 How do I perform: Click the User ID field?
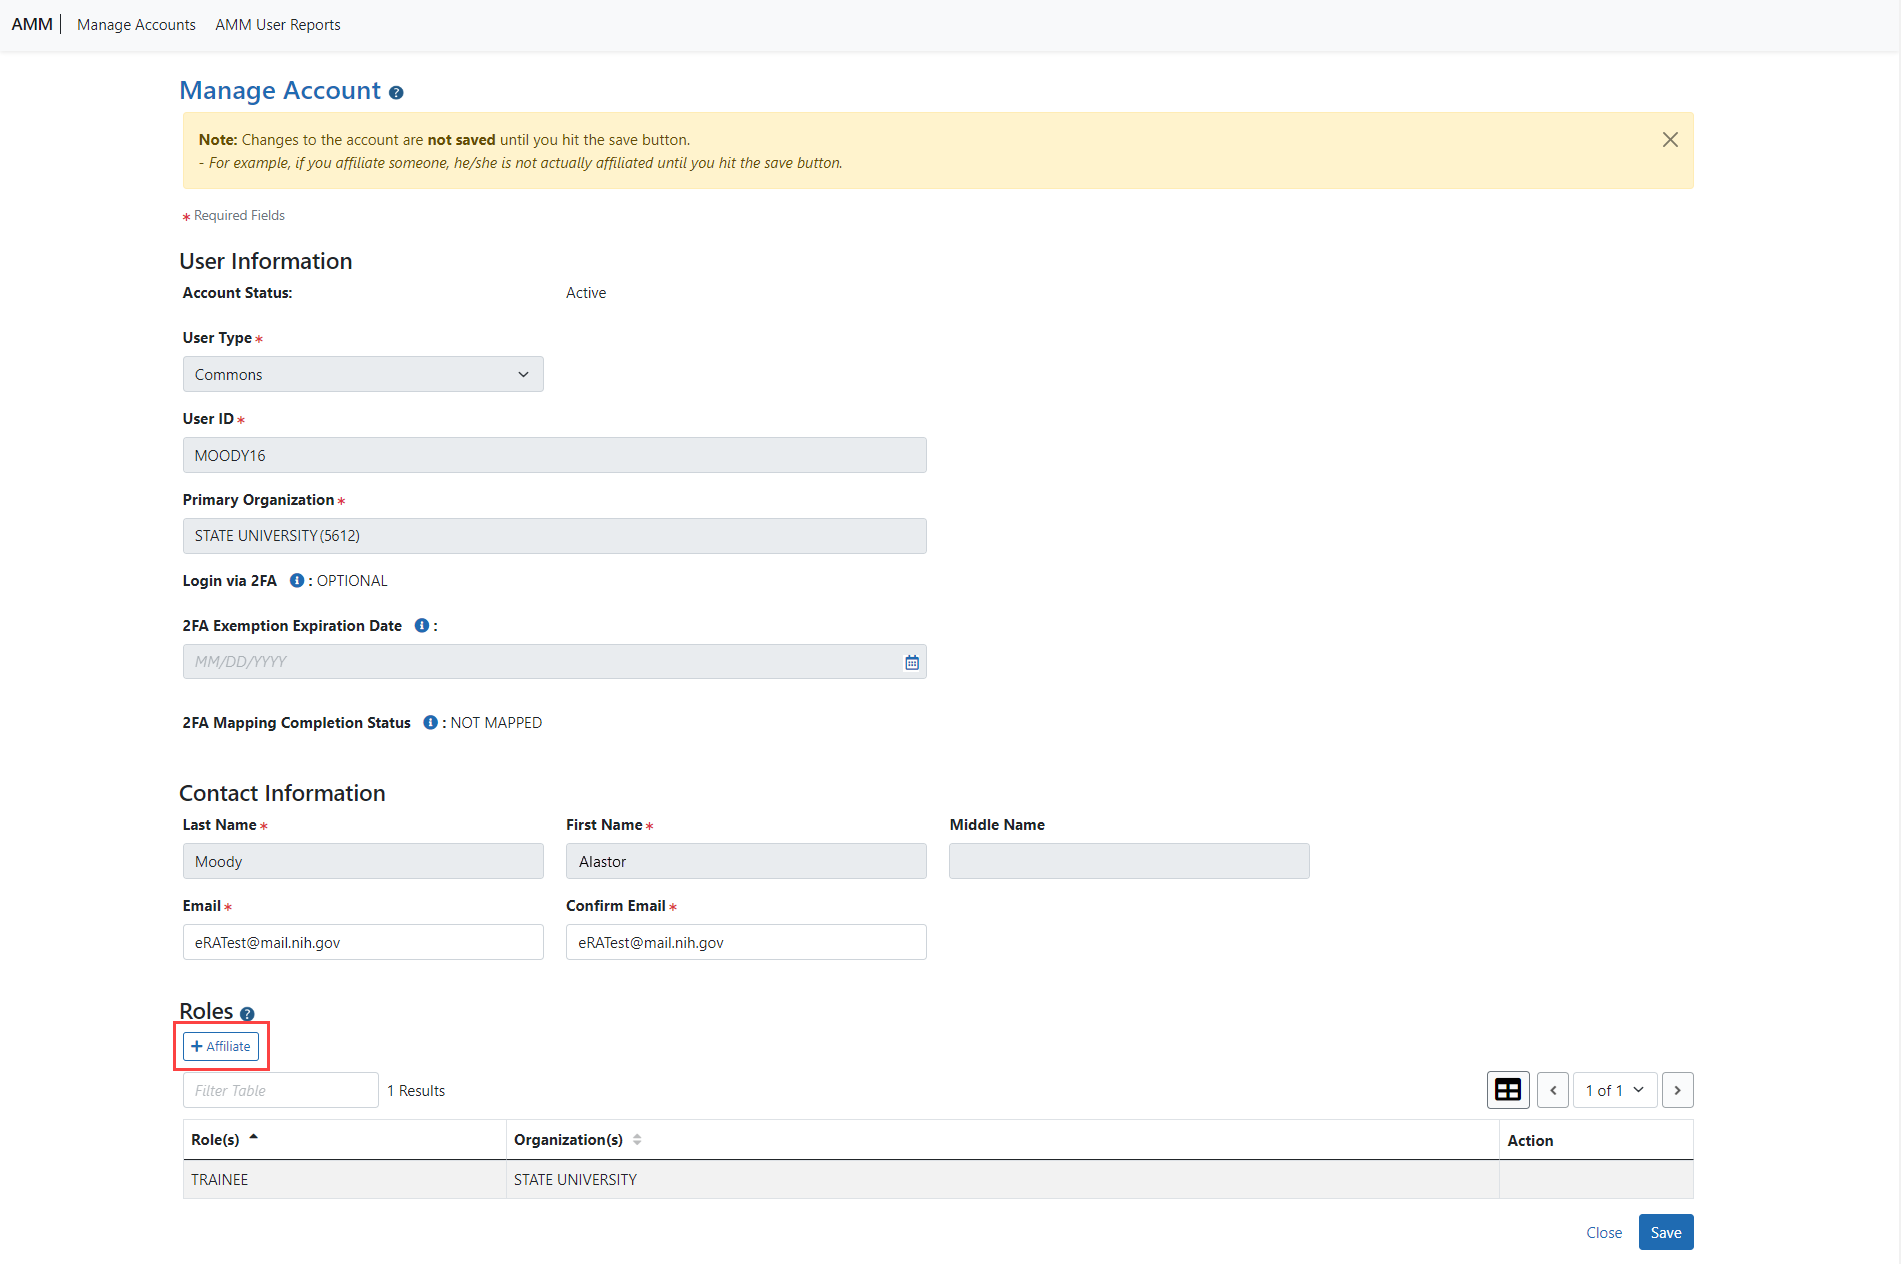pos(555,455)
